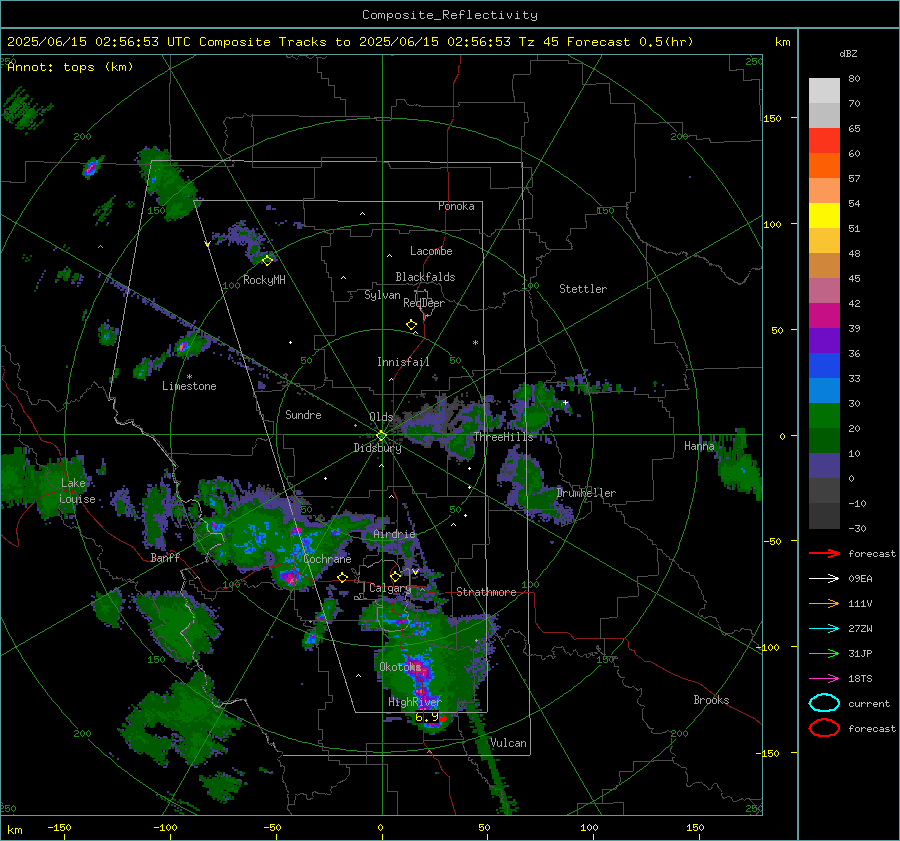Click the cyan current ellipse legend icon

point(824,703)
